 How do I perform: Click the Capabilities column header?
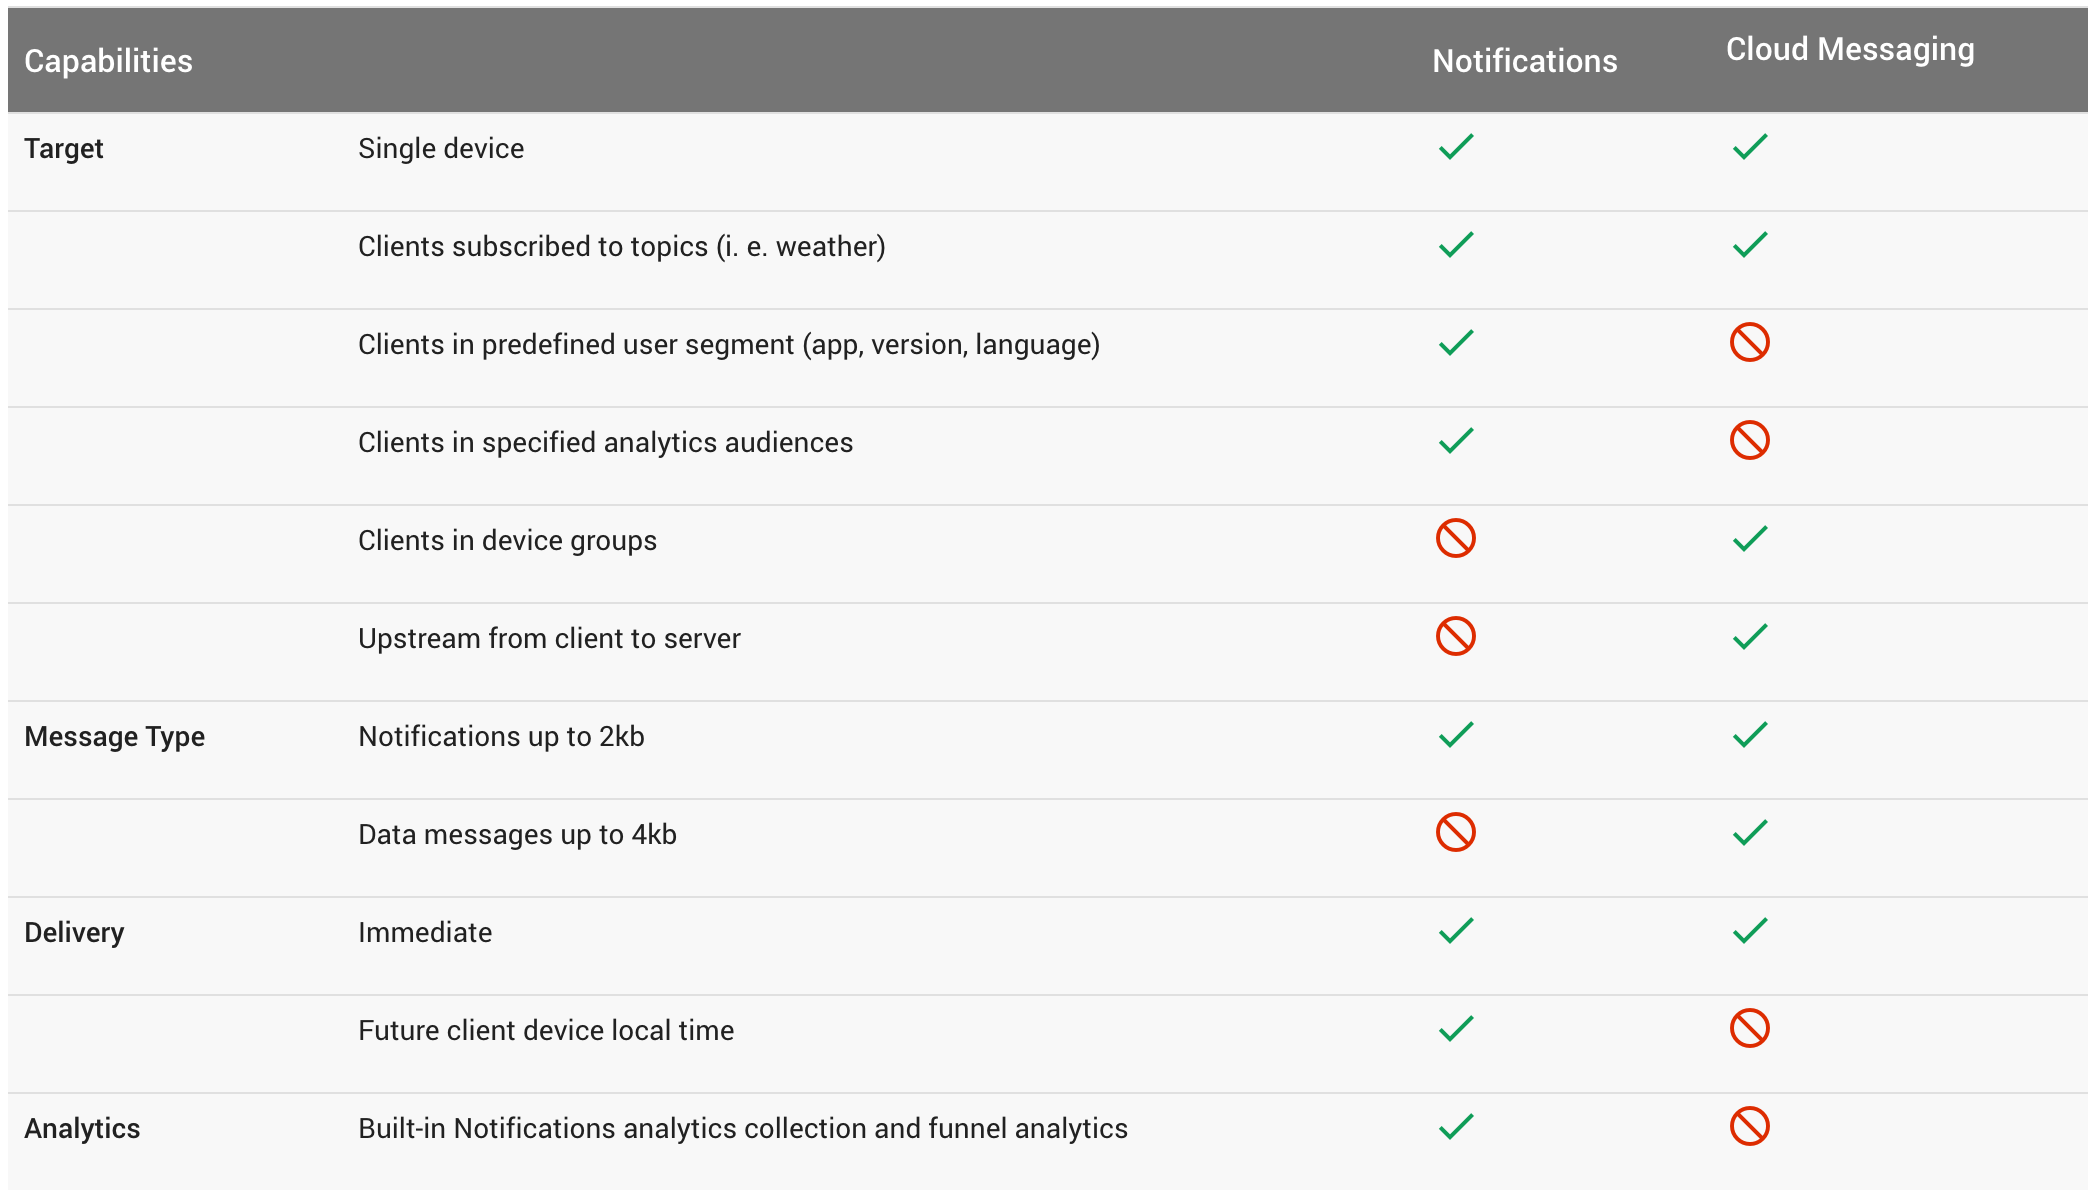tap(108, 61)
